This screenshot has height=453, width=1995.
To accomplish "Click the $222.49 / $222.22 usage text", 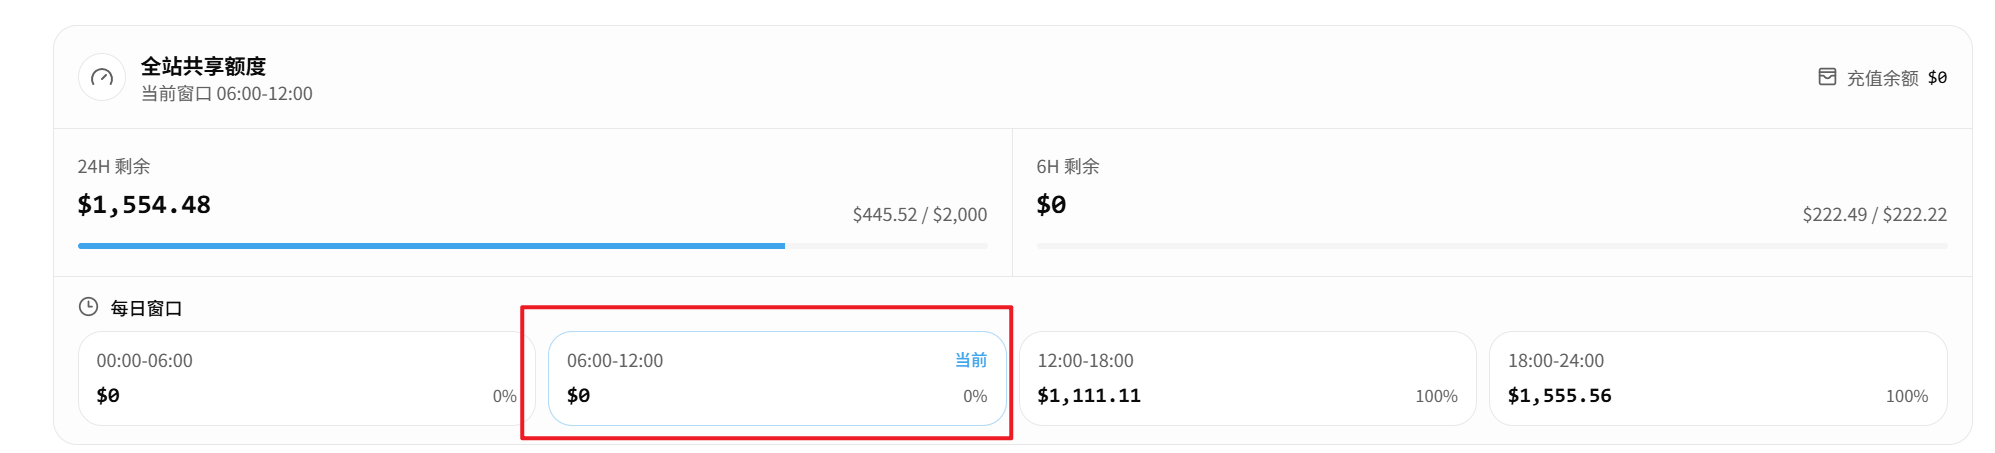I will pos(1875,215).
